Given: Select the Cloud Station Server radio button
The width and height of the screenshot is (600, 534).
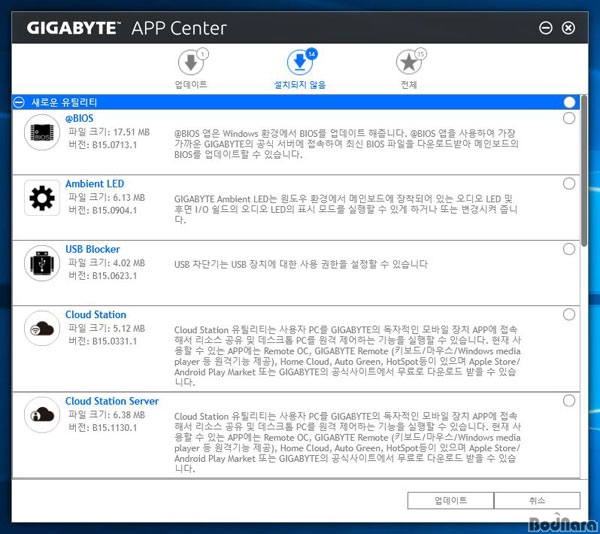Looking at the screenshot, I should 569,401.
